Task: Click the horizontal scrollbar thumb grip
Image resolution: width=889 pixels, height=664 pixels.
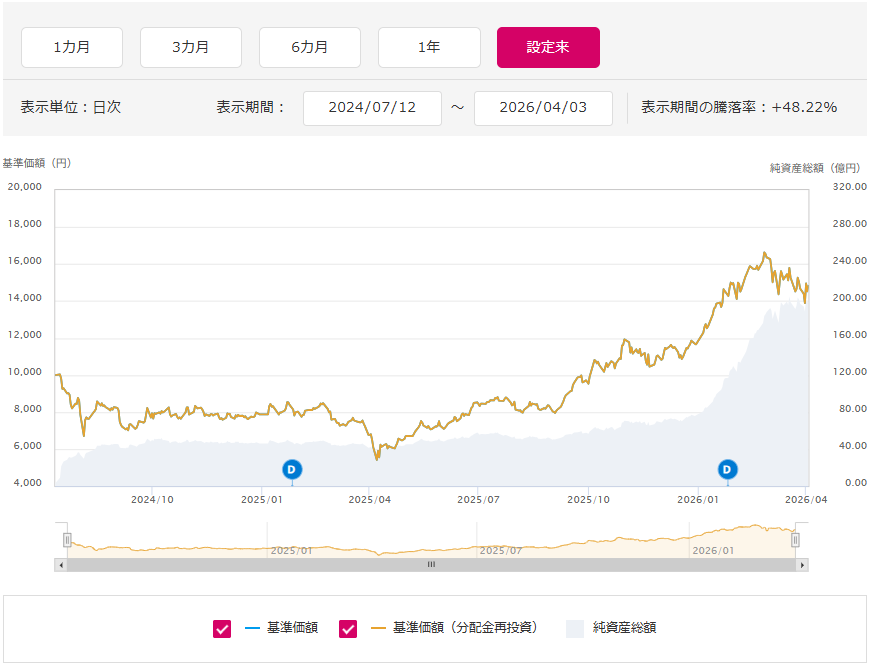Action: point(431,565)
